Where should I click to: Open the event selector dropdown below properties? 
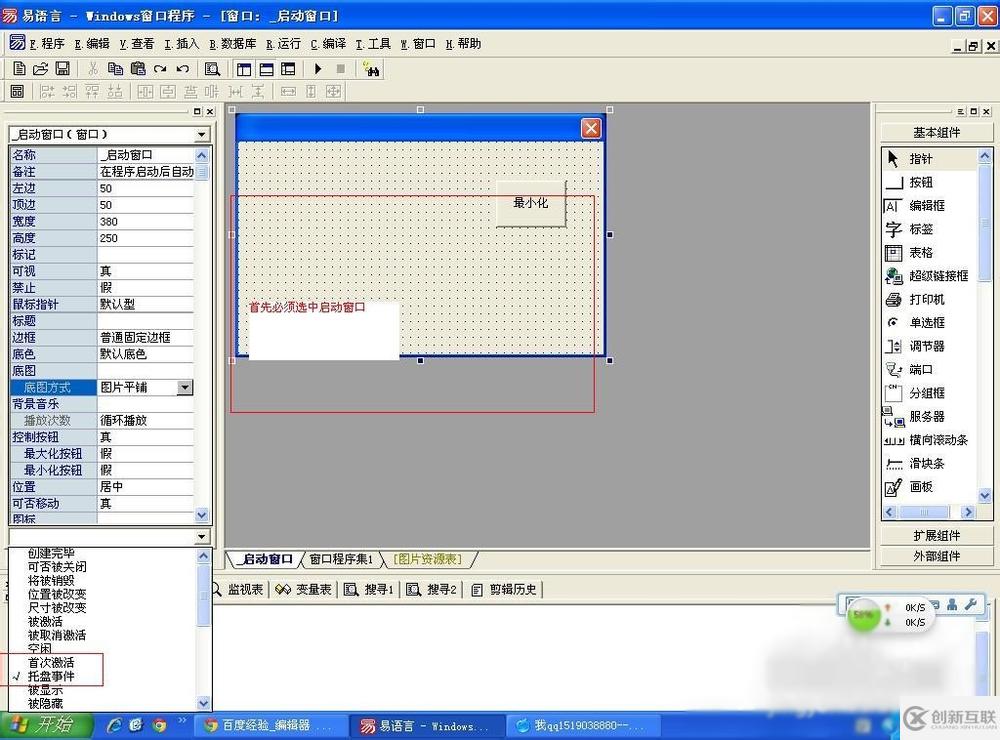point(202,536)
